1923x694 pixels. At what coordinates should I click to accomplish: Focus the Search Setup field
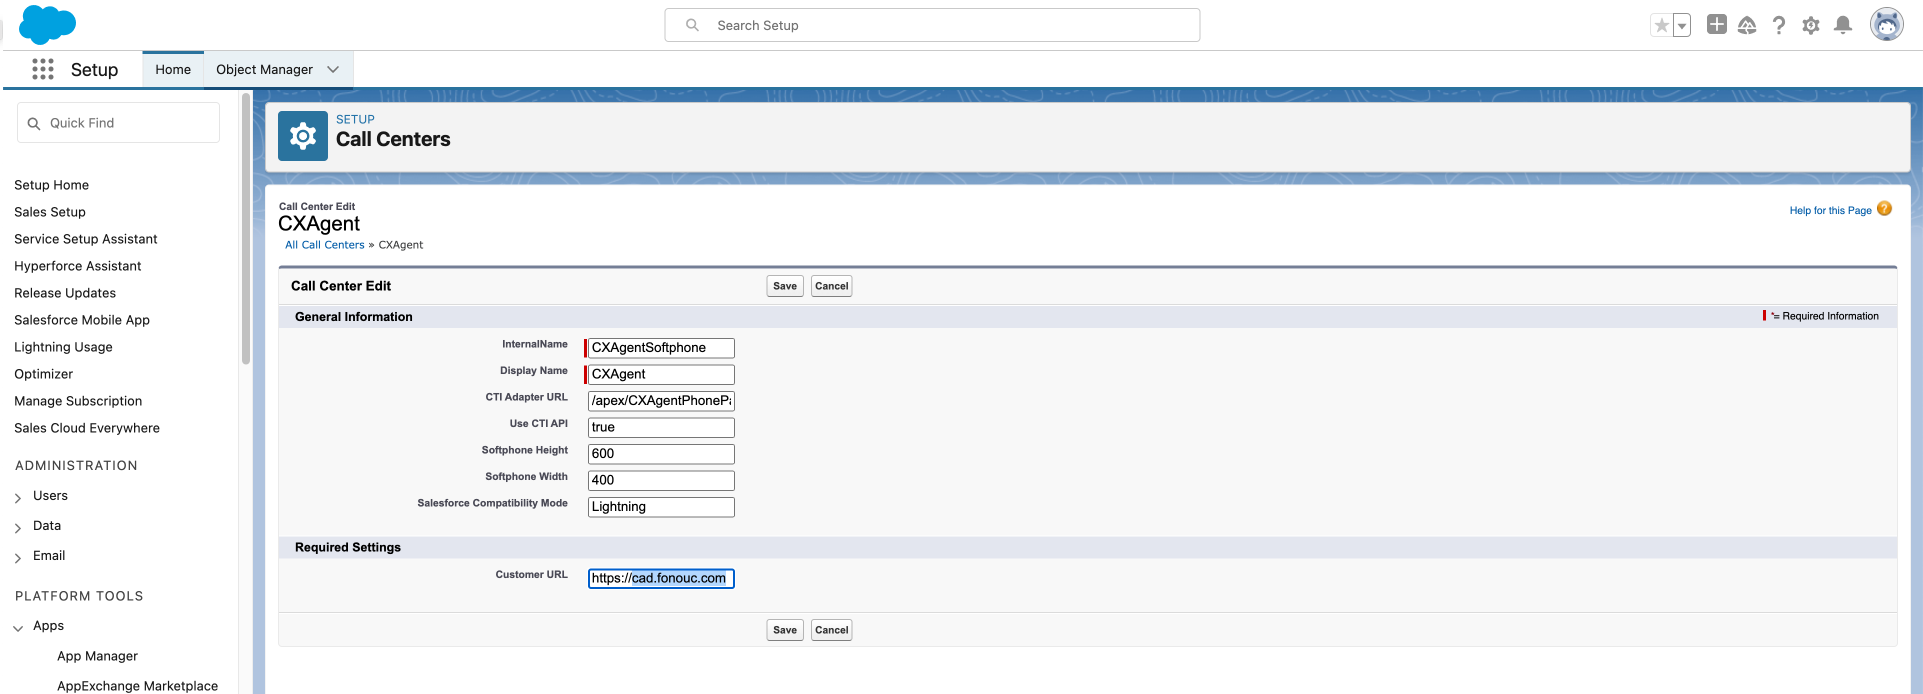click(x=932, y=25)
